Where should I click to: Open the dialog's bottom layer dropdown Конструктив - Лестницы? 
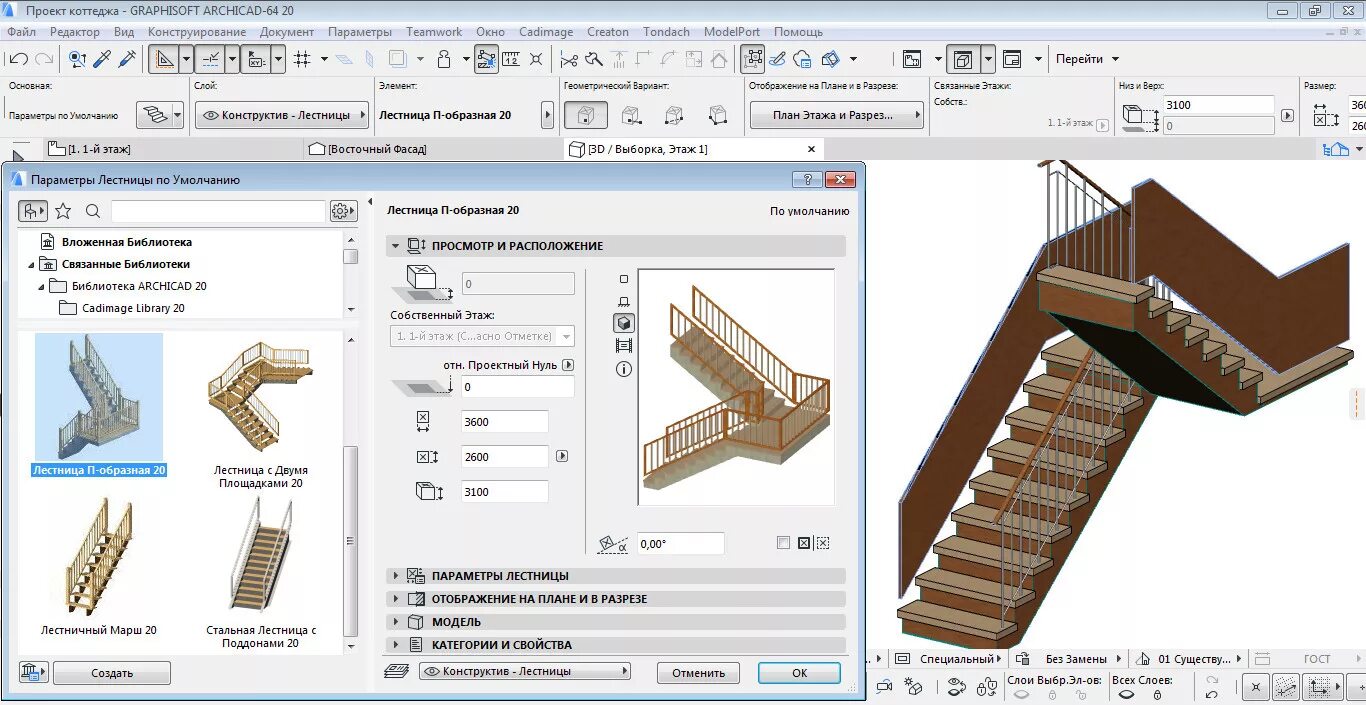point(525,672)
